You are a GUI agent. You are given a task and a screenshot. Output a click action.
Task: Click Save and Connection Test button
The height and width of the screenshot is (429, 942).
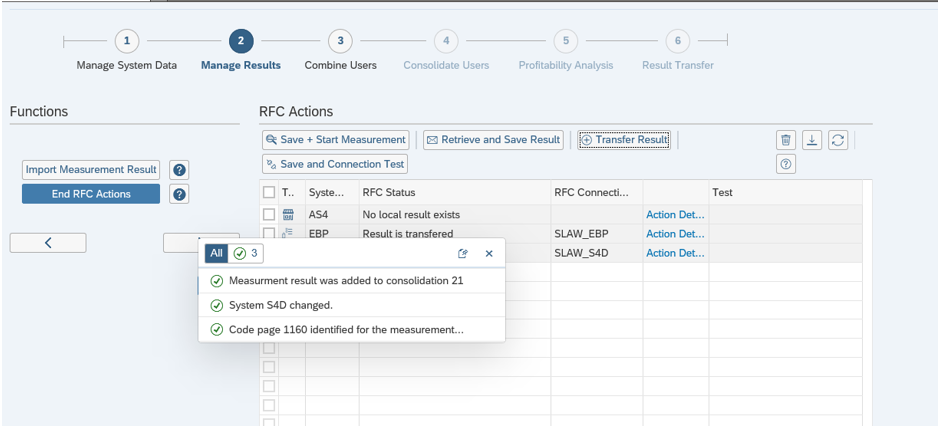(335, 164)
